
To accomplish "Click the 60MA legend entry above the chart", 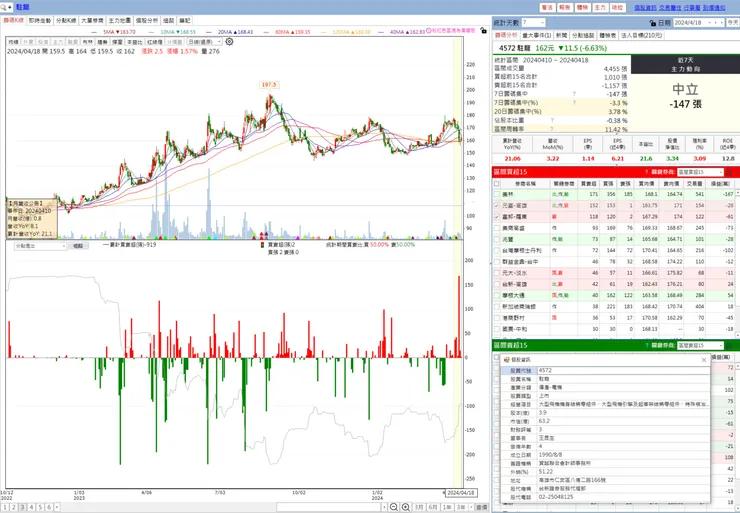I will pos(293,32).
